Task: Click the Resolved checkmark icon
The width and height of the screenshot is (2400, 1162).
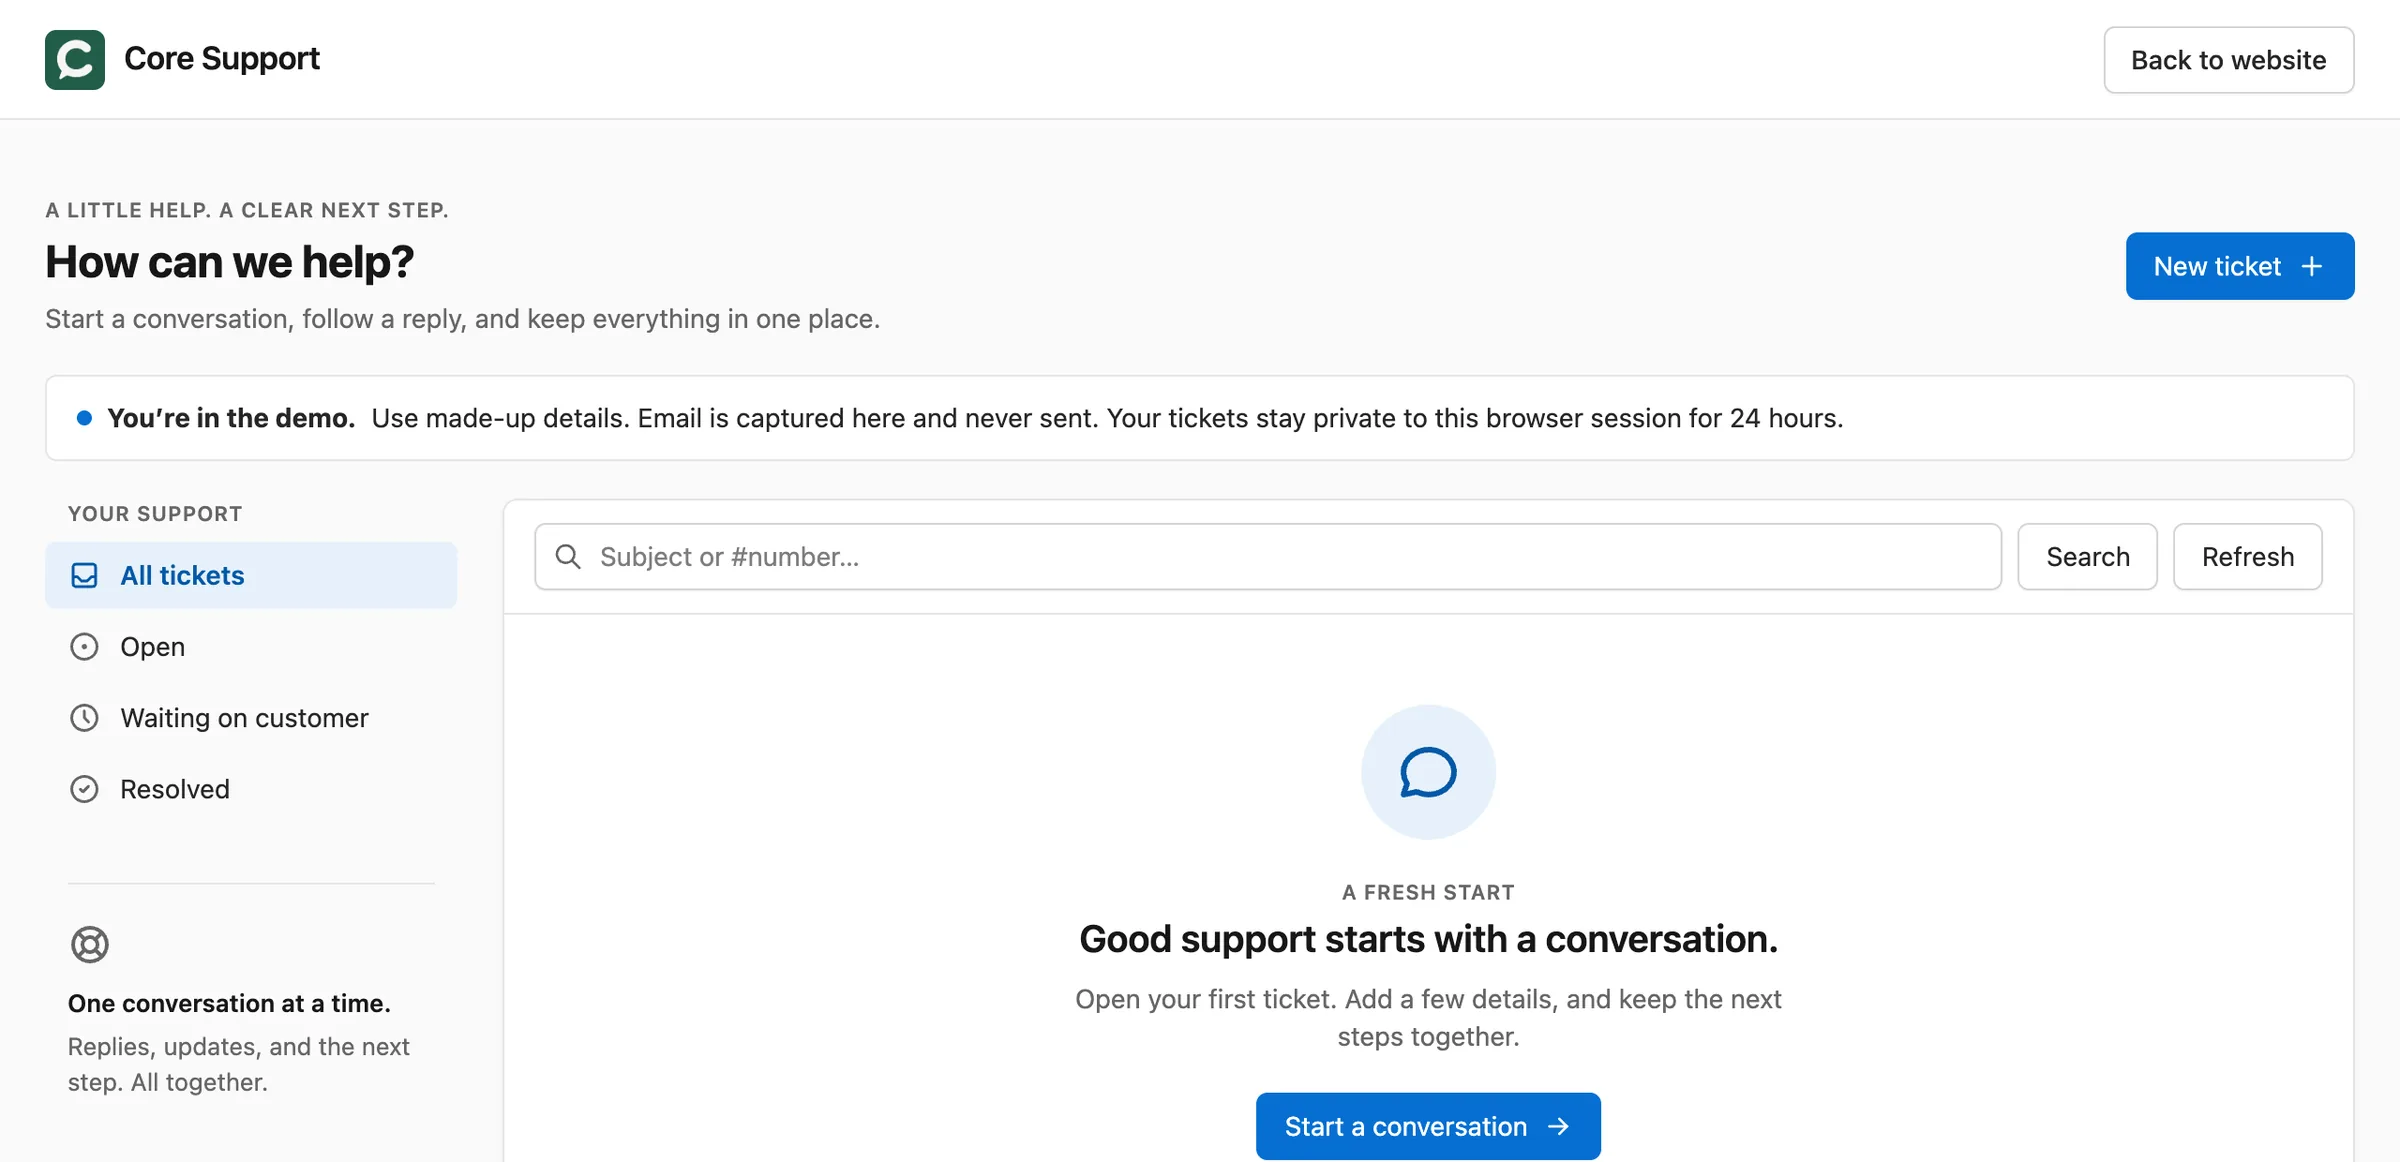Action: (85, 789)
